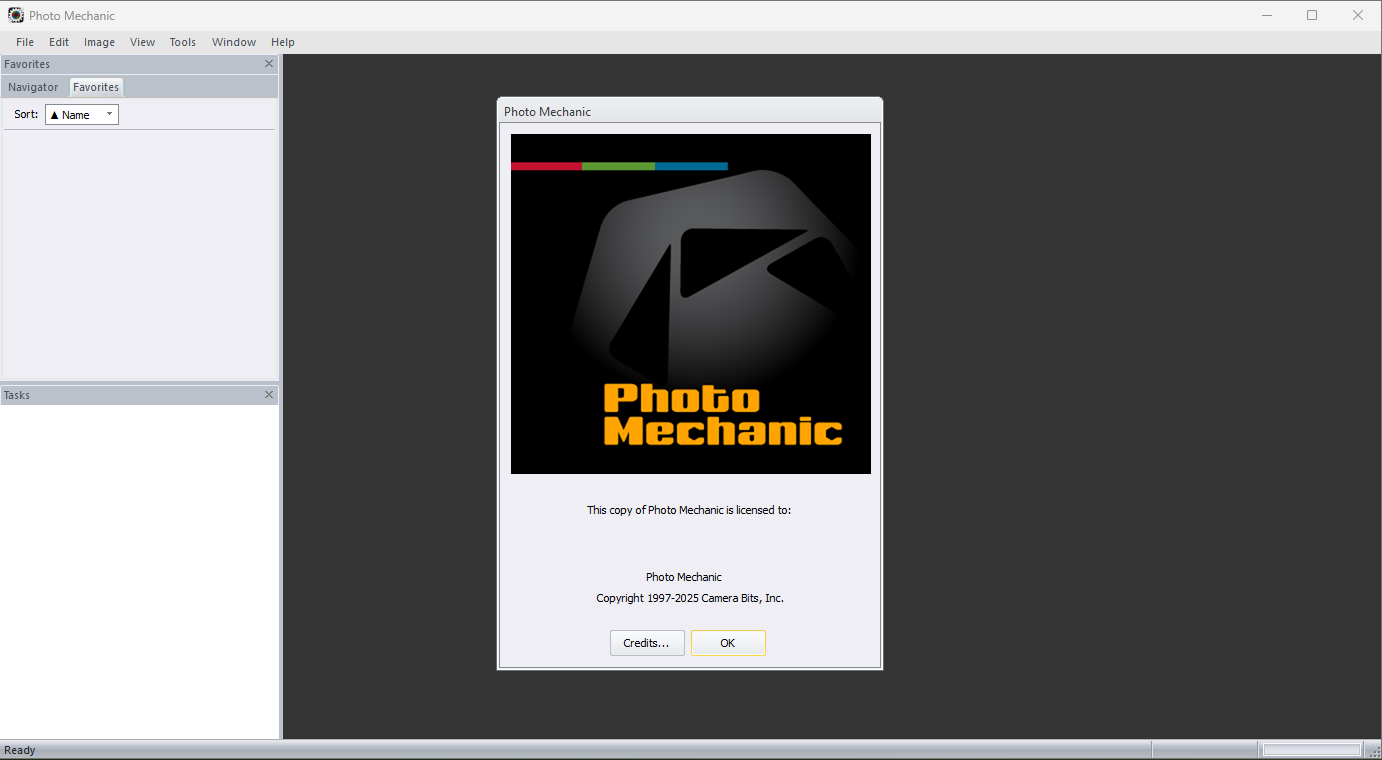Open the Help menu
1382x760 pixels.
point(283,42)
